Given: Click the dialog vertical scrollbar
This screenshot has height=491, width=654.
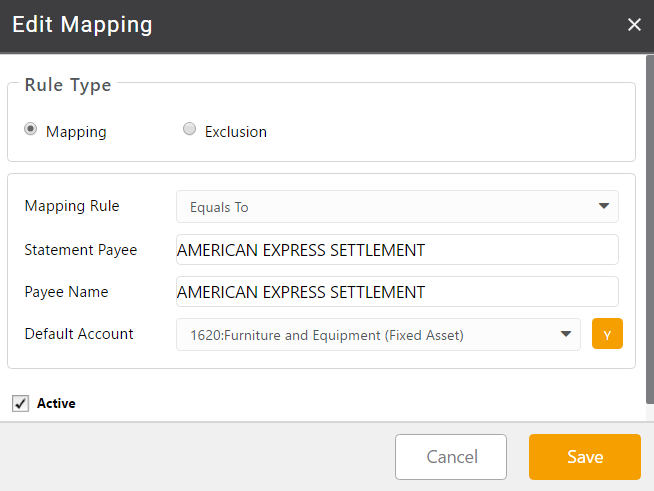Looking at the screenshot, I should pyautogui.click(x=650, y=229).
